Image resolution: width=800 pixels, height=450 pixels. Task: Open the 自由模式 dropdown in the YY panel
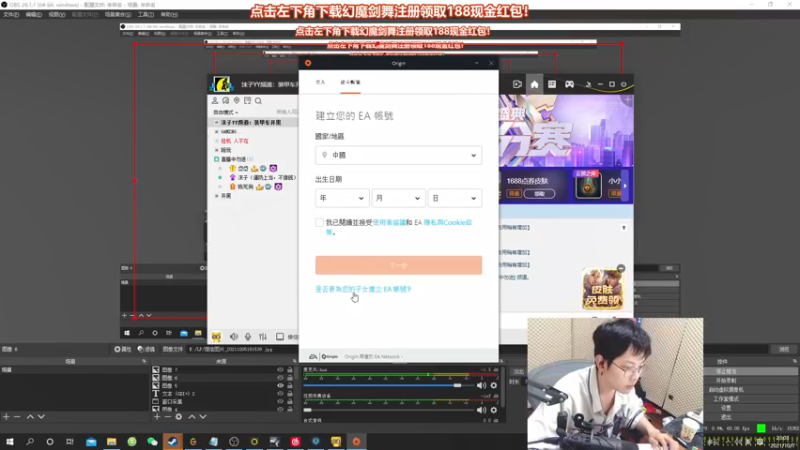click(226, 112)
